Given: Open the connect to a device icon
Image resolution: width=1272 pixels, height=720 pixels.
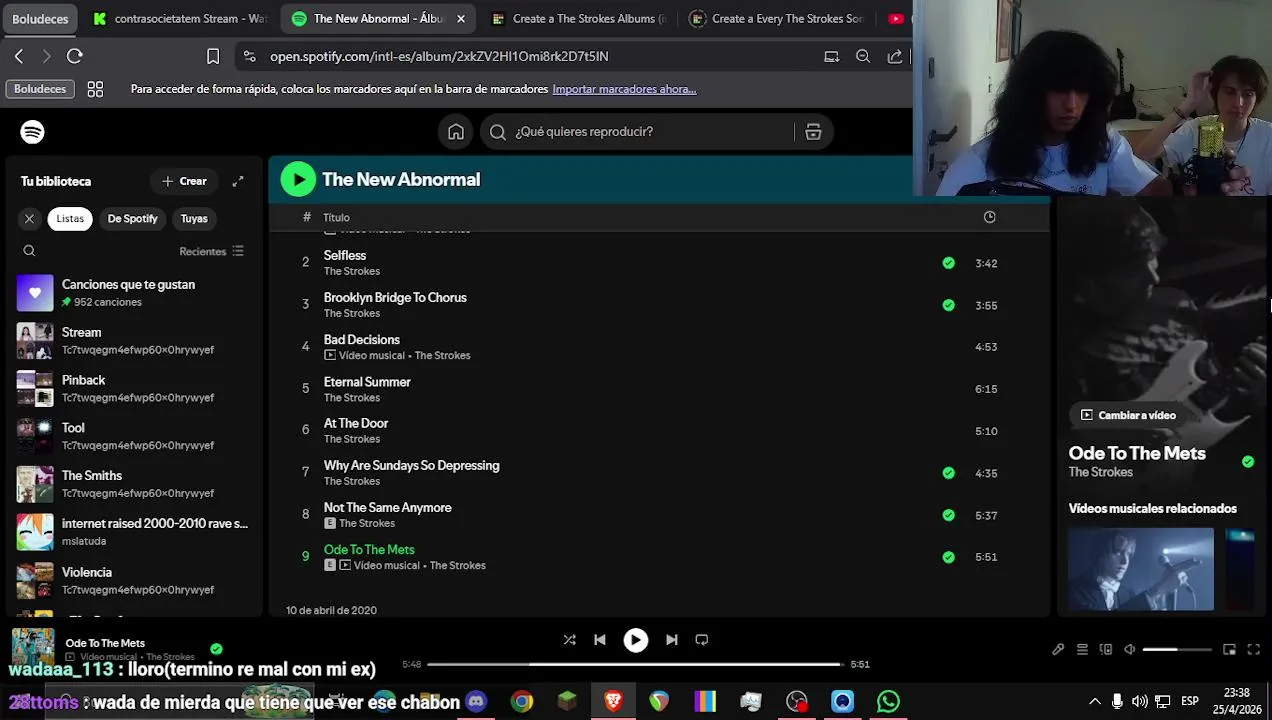Looking at the screenshot, I should click(x=1106, y=650).
